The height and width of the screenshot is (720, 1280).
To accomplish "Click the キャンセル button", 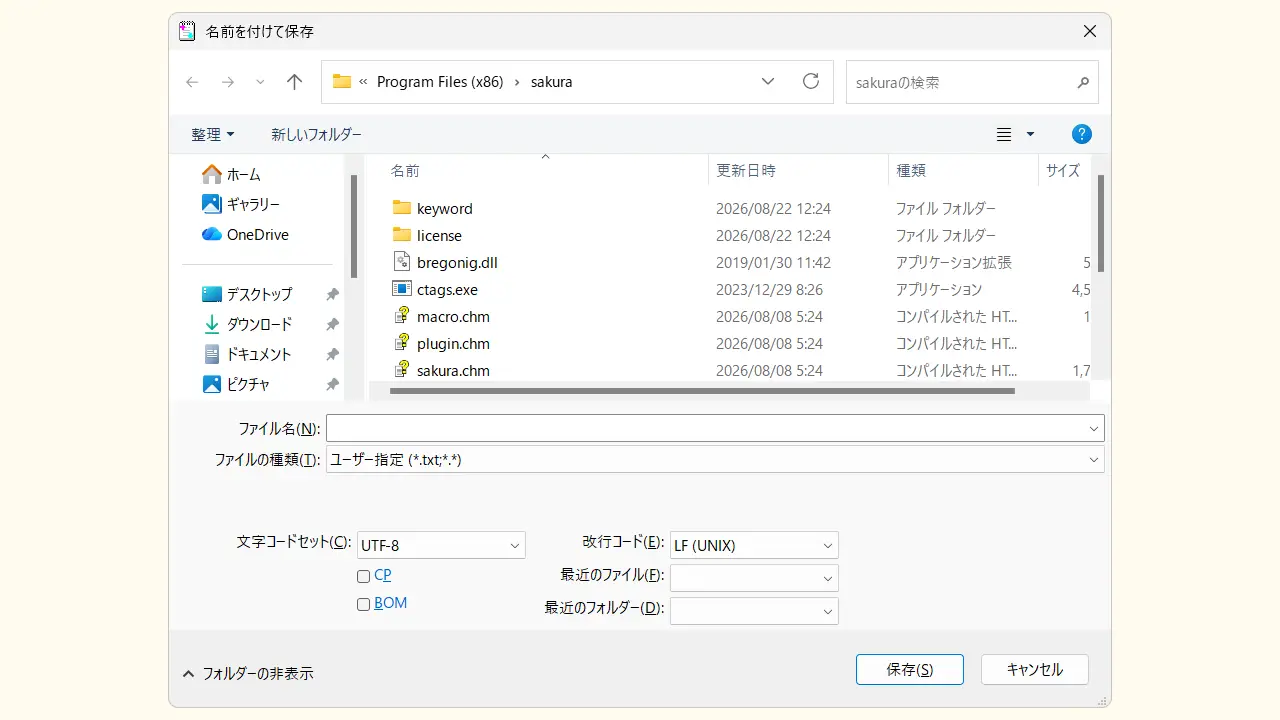I will 1035,670.
